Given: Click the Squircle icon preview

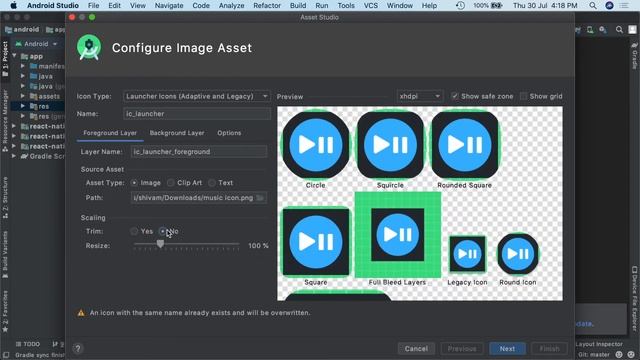Looking at the screenshot, I should (x=390, y=145).
